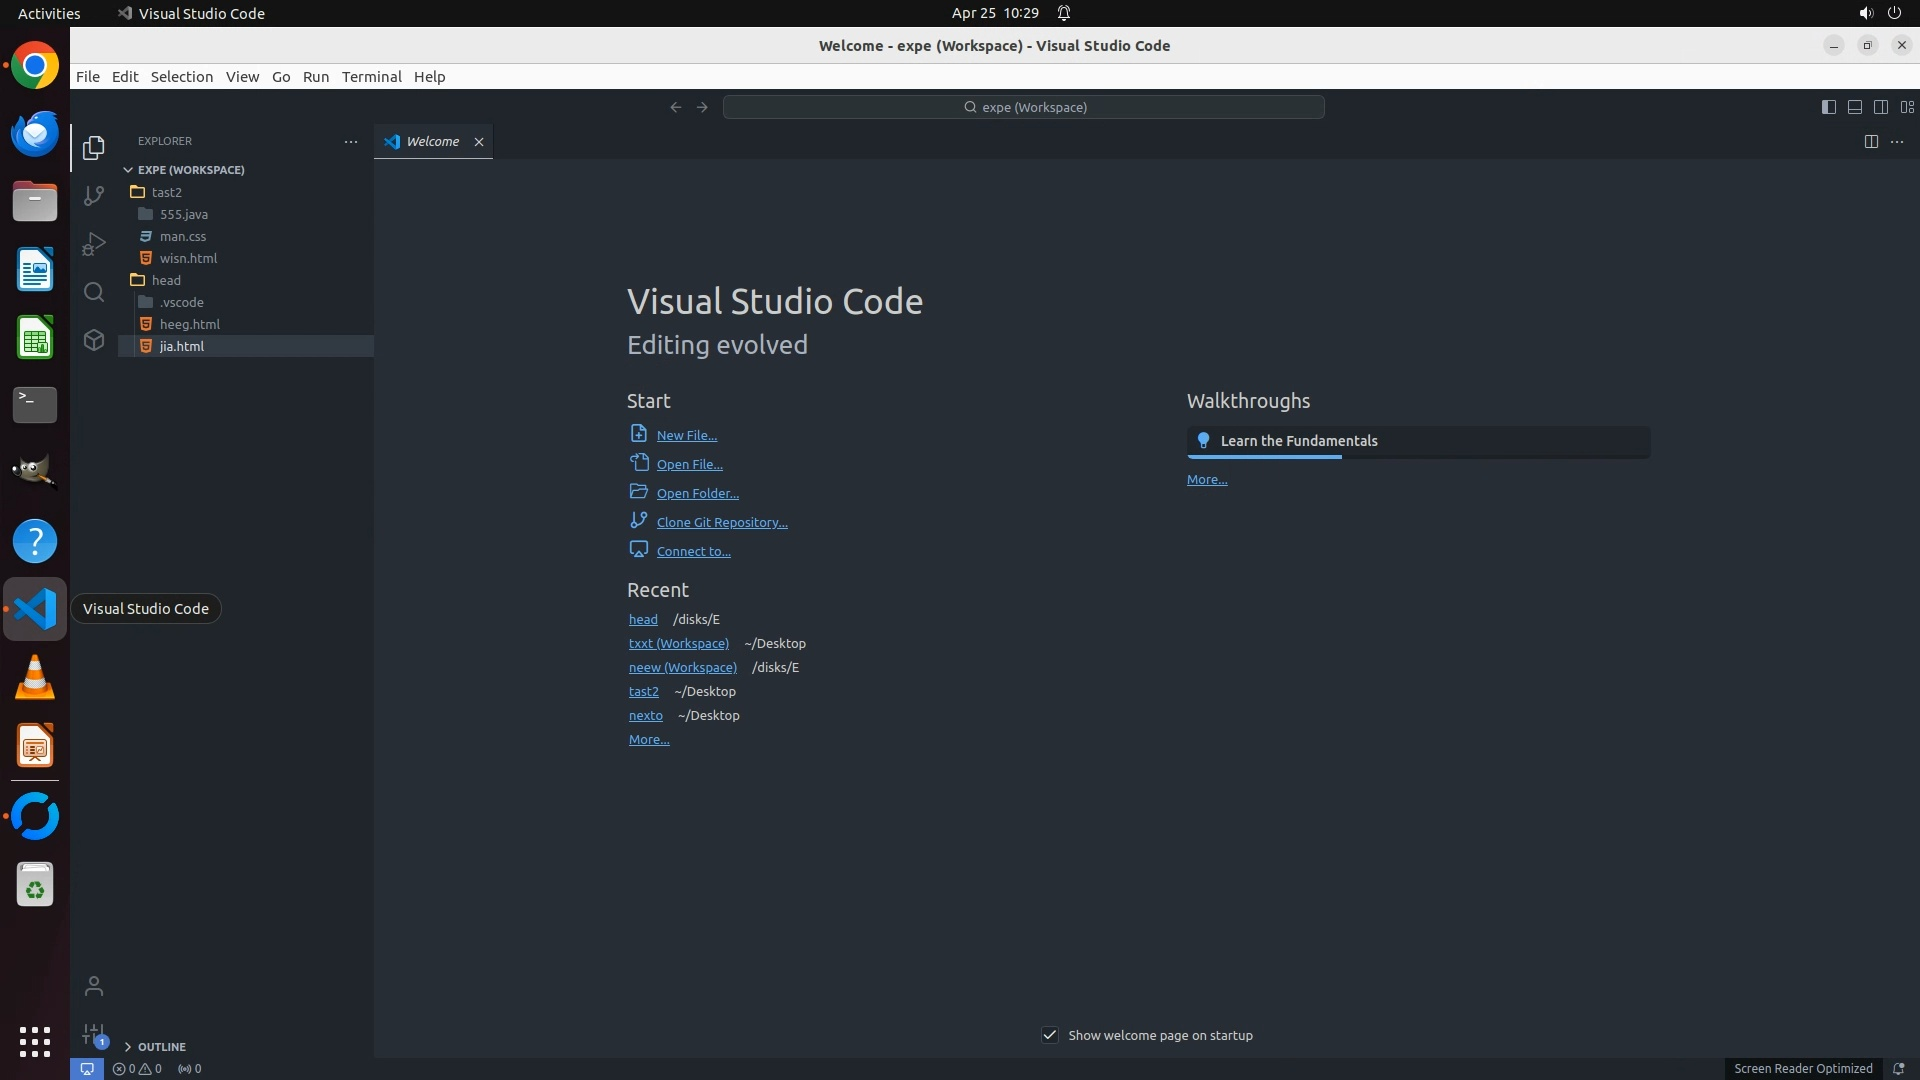
Task: Collapse the EXPE (WORKSPACE) section
Action: coord(190,170)
